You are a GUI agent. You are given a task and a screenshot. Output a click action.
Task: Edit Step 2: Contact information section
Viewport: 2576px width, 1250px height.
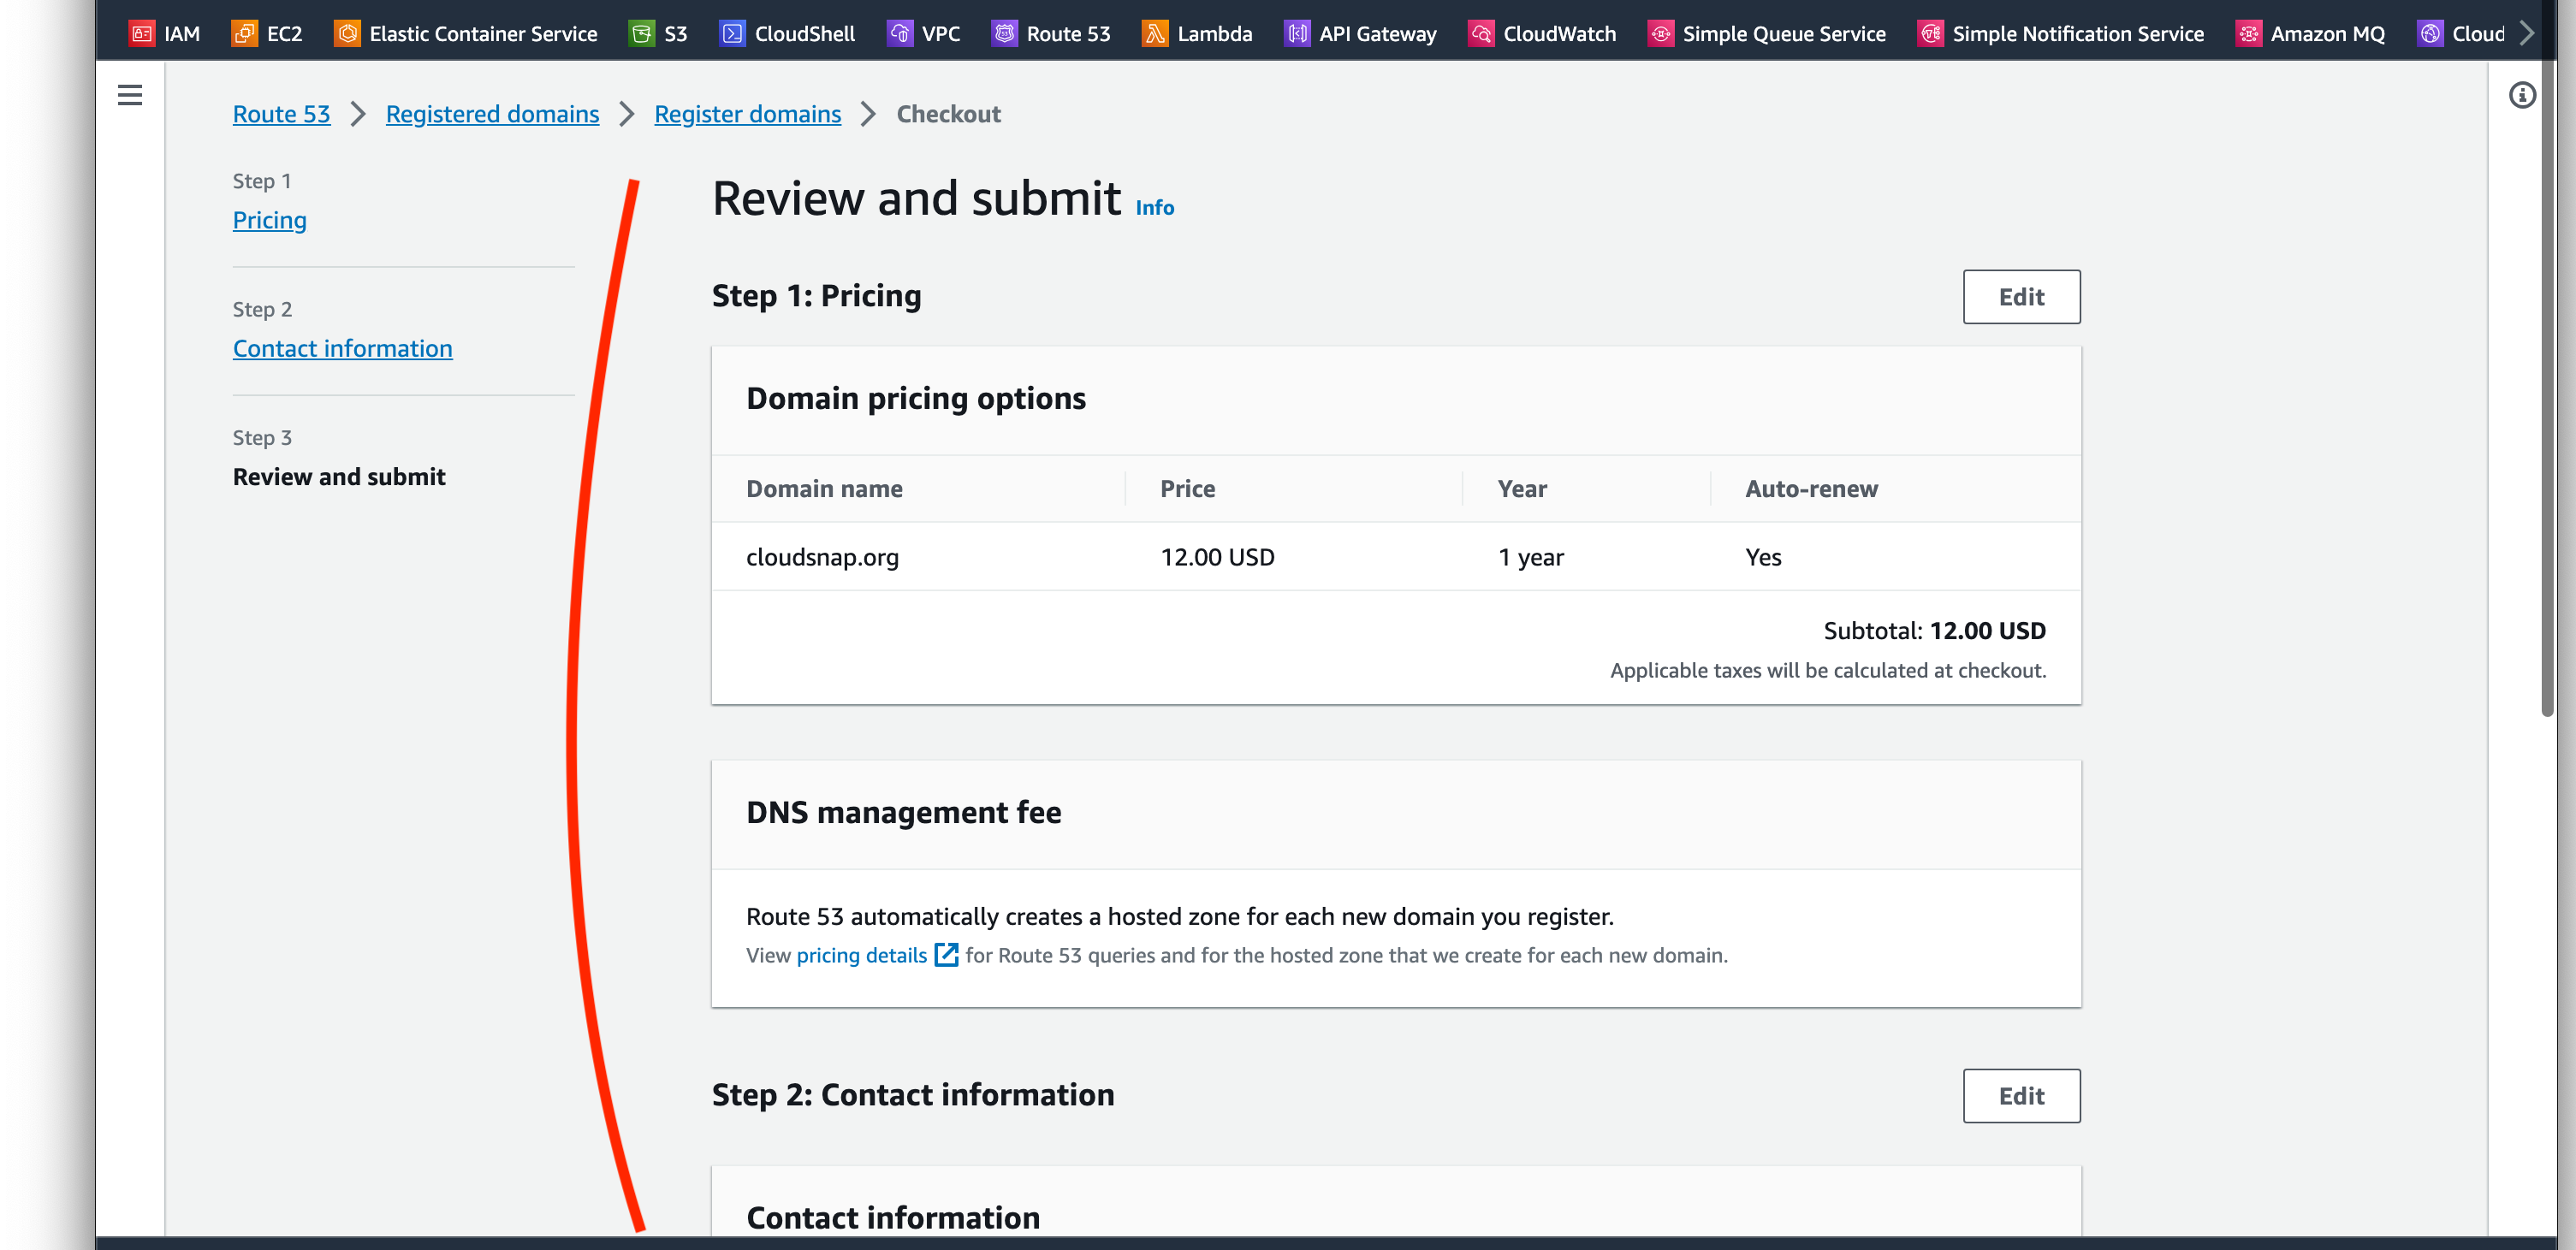pyautogui.click(x=2021, y=1096)
